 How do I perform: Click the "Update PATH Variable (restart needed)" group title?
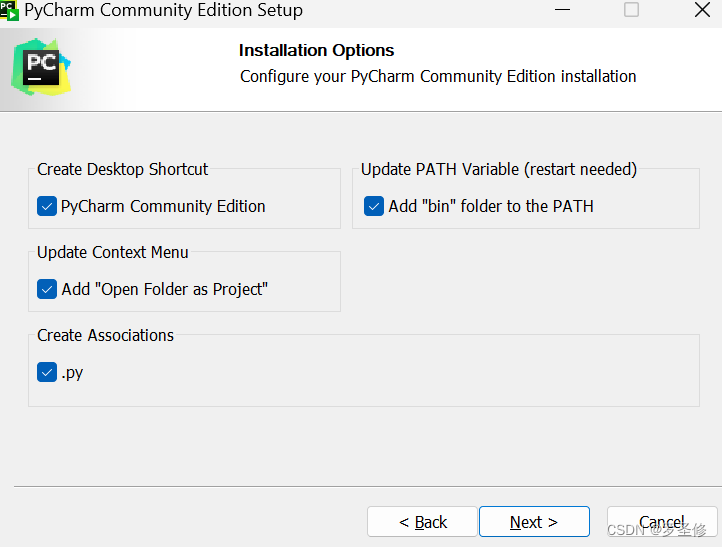(499, 169)
